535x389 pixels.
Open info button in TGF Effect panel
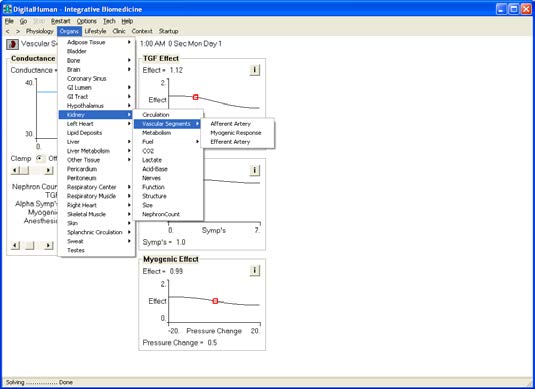255,70
